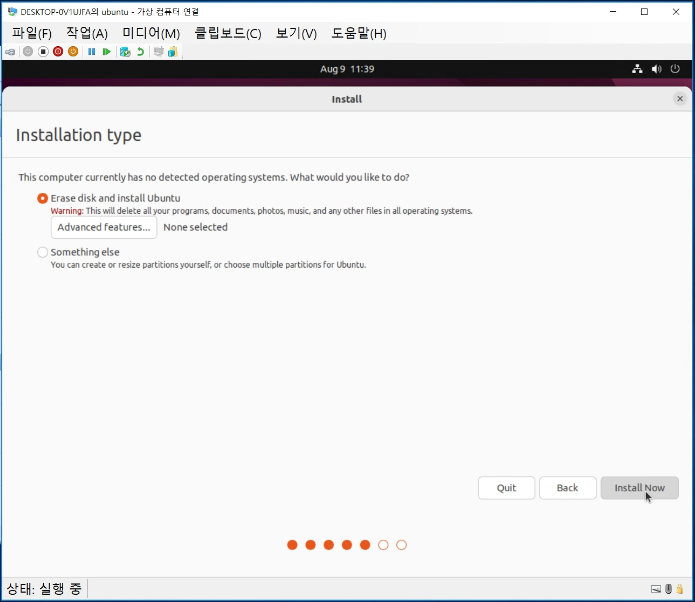Click the last blue-yellow toolbar icon
This screenshot has width=695, height=602.
pyautogui.click(x=173, y=52)
